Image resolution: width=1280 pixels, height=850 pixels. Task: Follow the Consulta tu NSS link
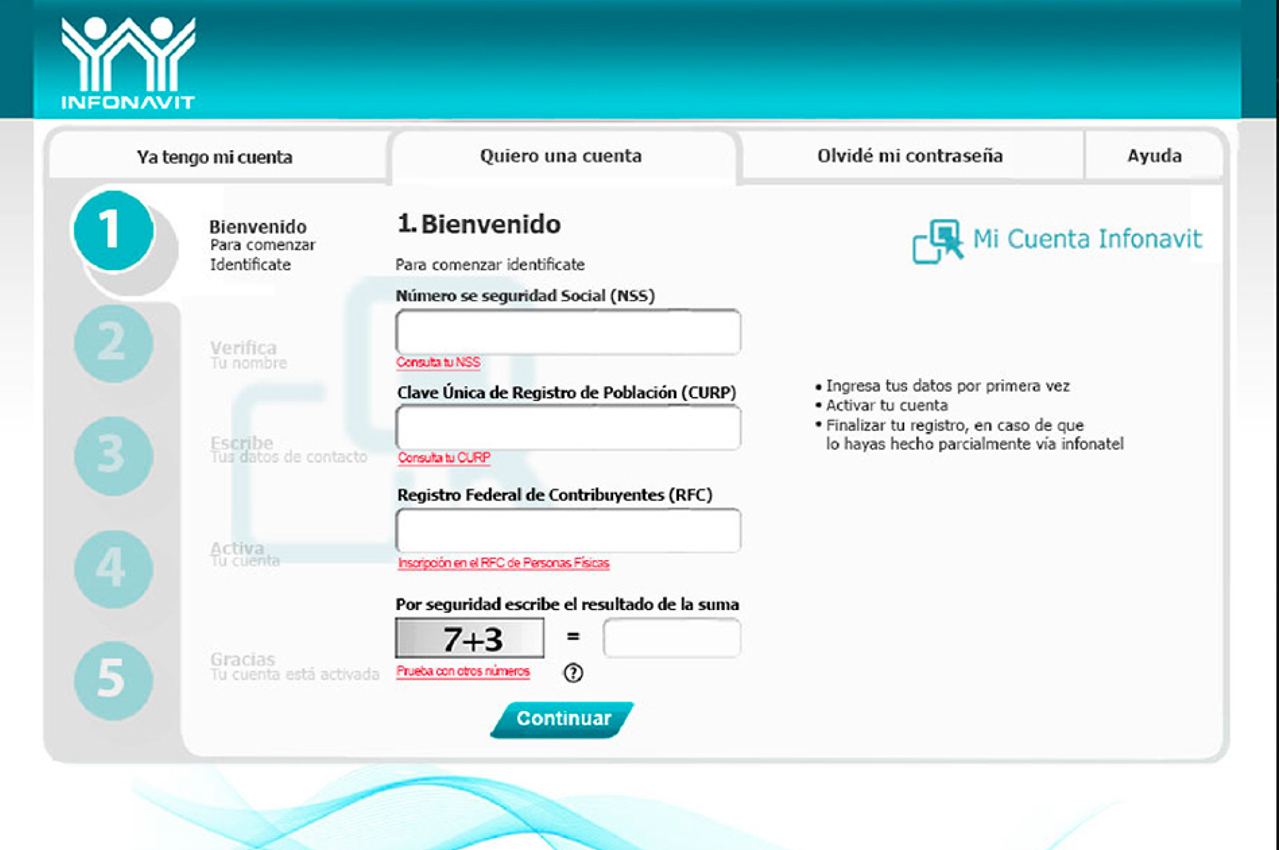click(438, 362)
